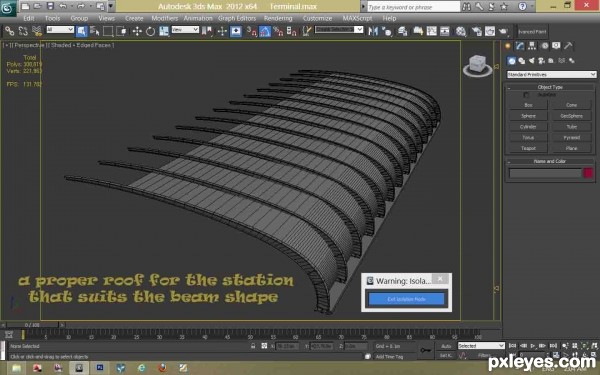
Task: Activate the Select and Scale tool
Action: tap(164, 31)
